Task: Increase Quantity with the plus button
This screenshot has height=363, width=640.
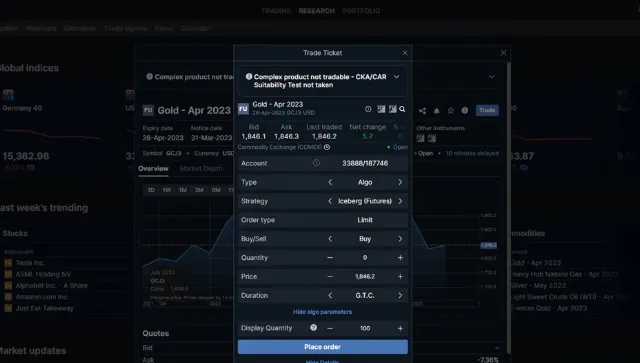Action: pyautogui.click(x=400, y=258)
